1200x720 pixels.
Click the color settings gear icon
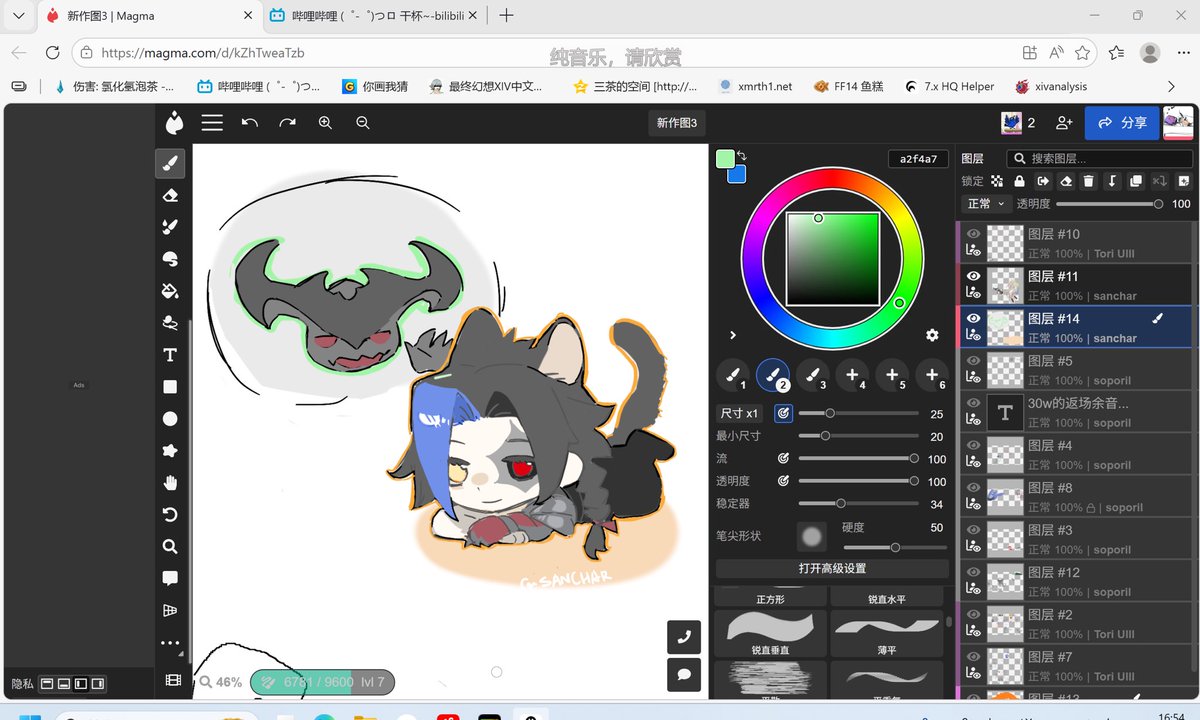(932, 335)
